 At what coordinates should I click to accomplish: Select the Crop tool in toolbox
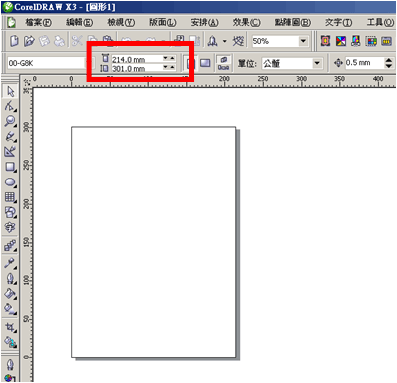coord(10,327)
